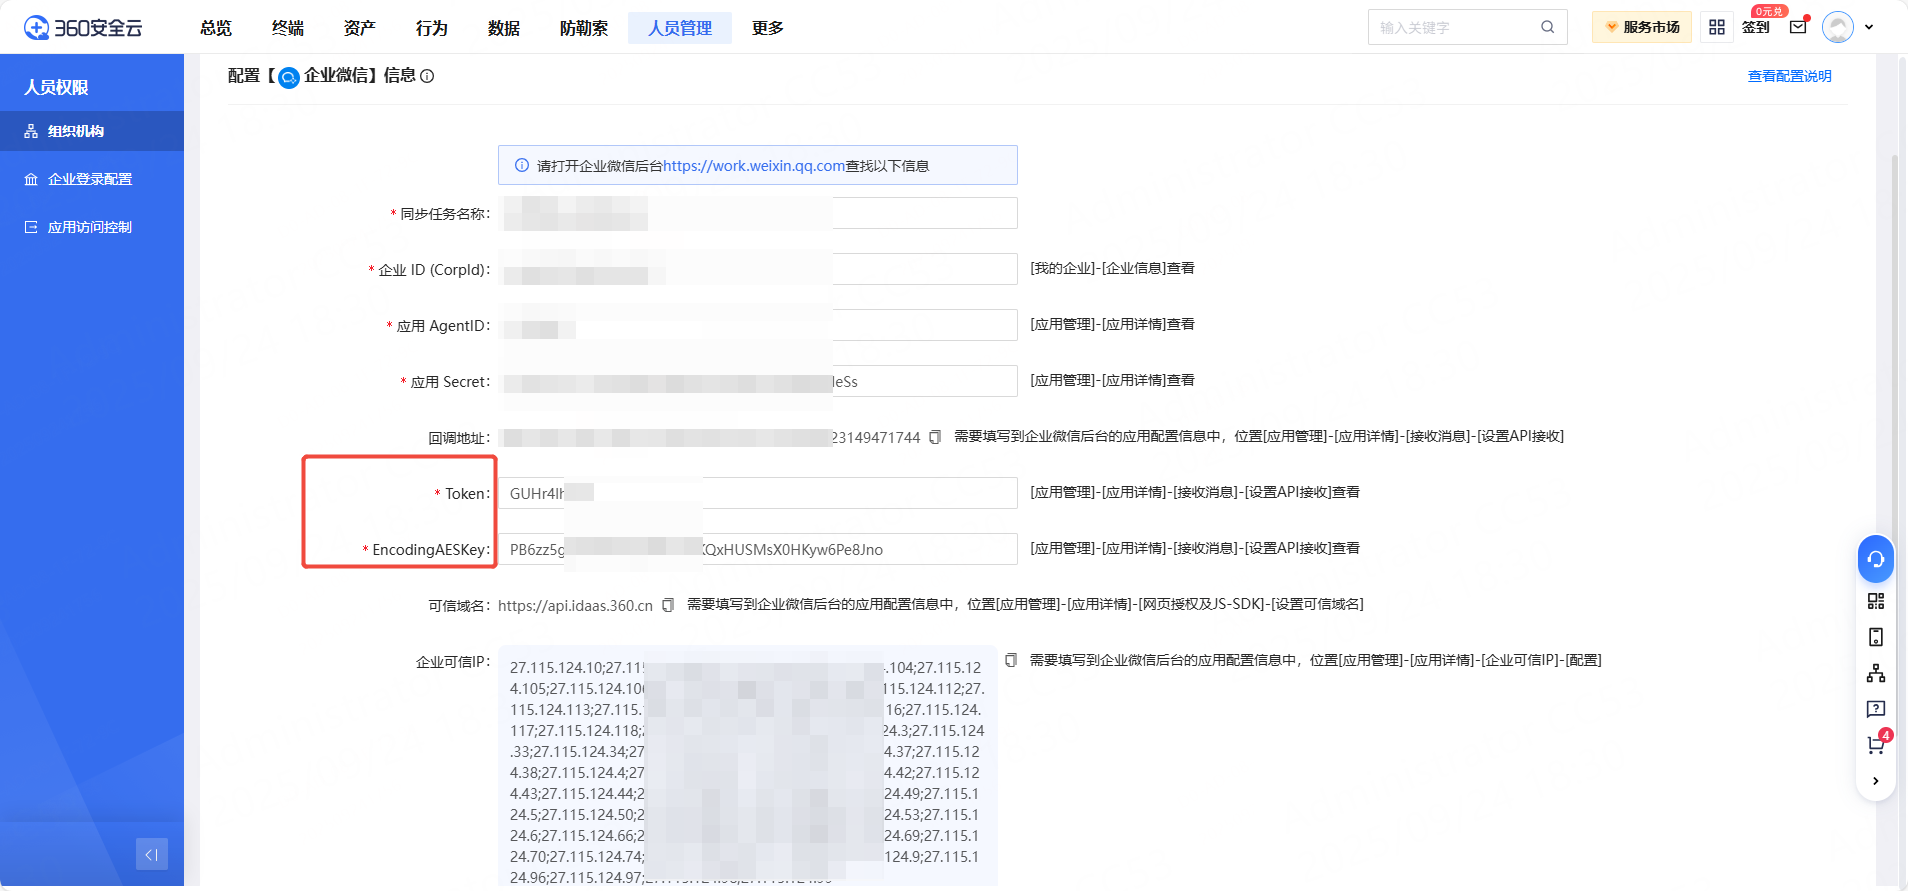Open the app grid icon in header
Viewport: 1908px width, 891px height.
(1717, 27)
